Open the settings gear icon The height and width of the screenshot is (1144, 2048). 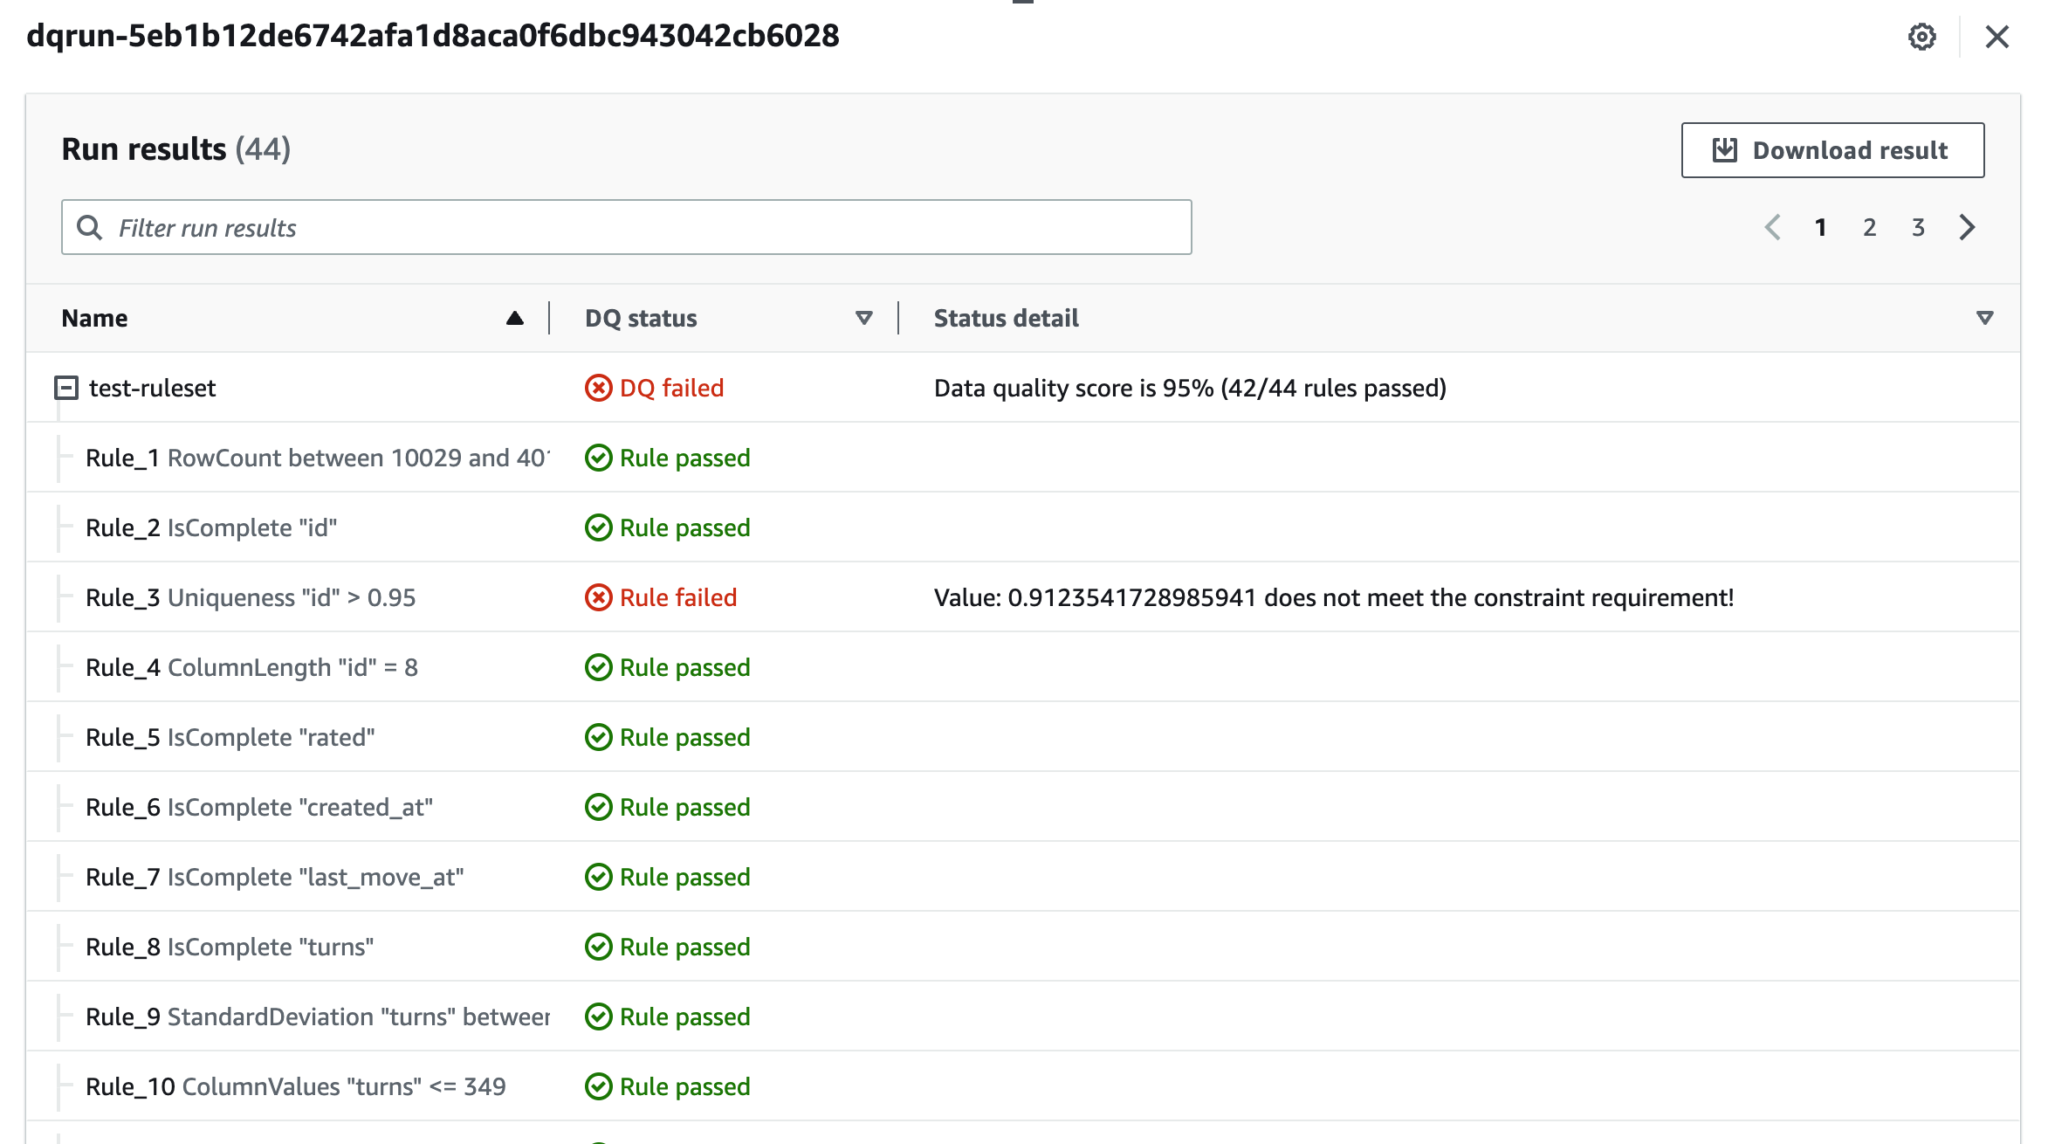(x=1922, y=37)
